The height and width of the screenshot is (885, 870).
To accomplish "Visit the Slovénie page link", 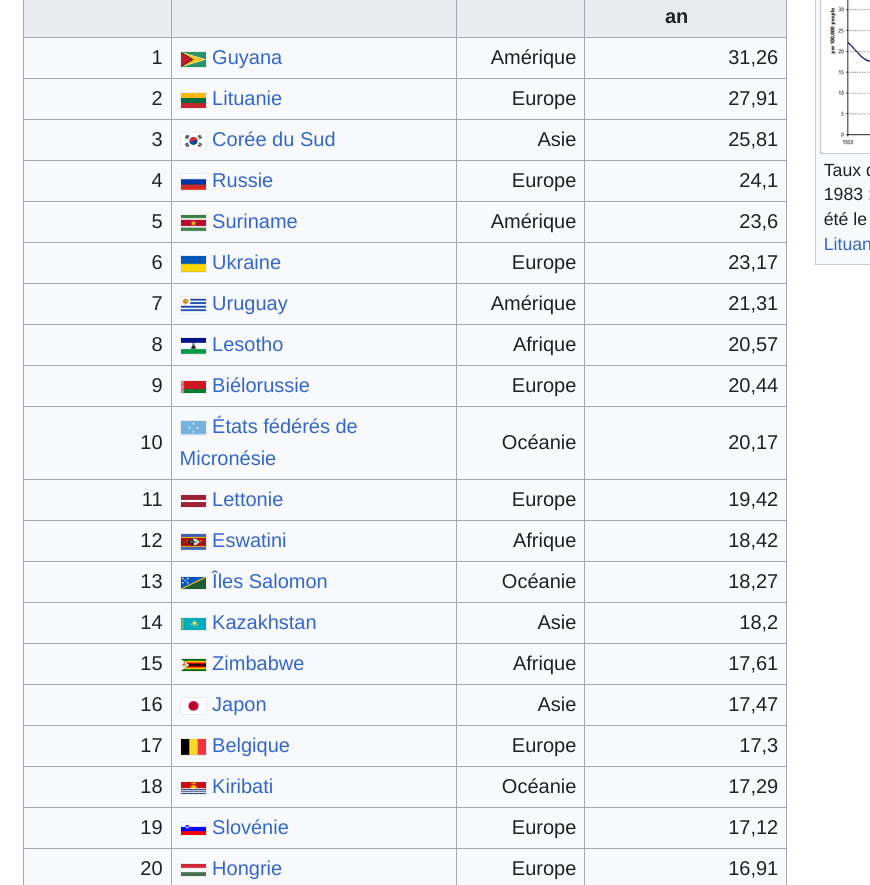I will click(x=250, y=827).
